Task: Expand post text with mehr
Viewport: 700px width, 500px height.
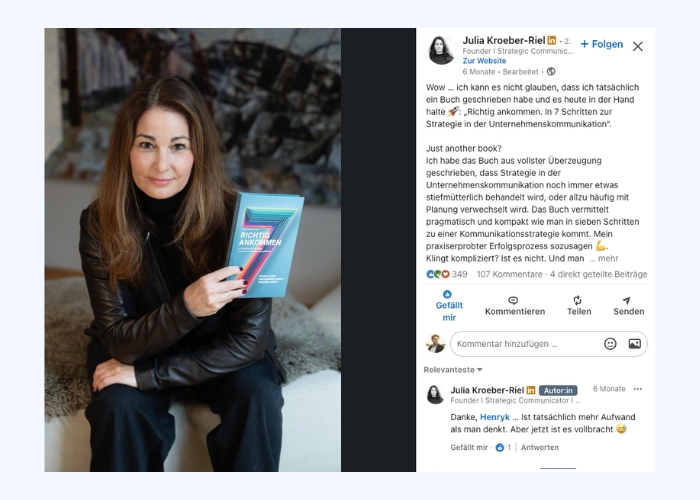Action: click(608, 258)
